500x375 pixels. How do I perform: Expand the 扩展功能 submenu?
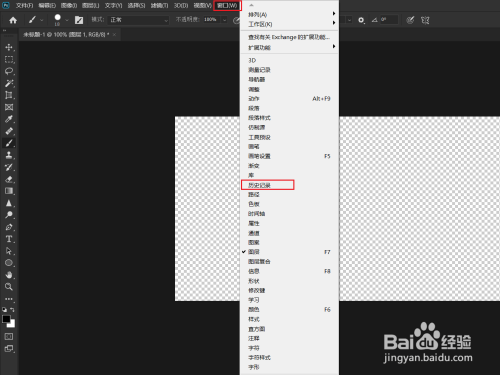(289, 47)
